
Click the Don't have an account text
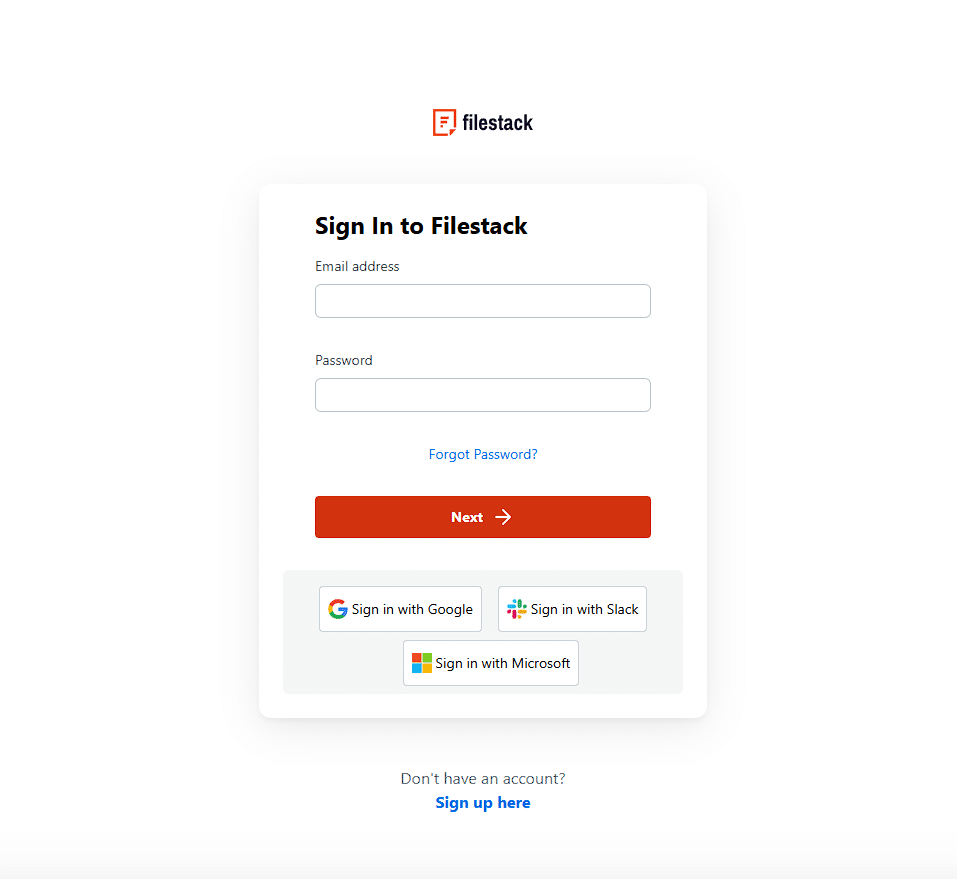[x=483, y=778]
